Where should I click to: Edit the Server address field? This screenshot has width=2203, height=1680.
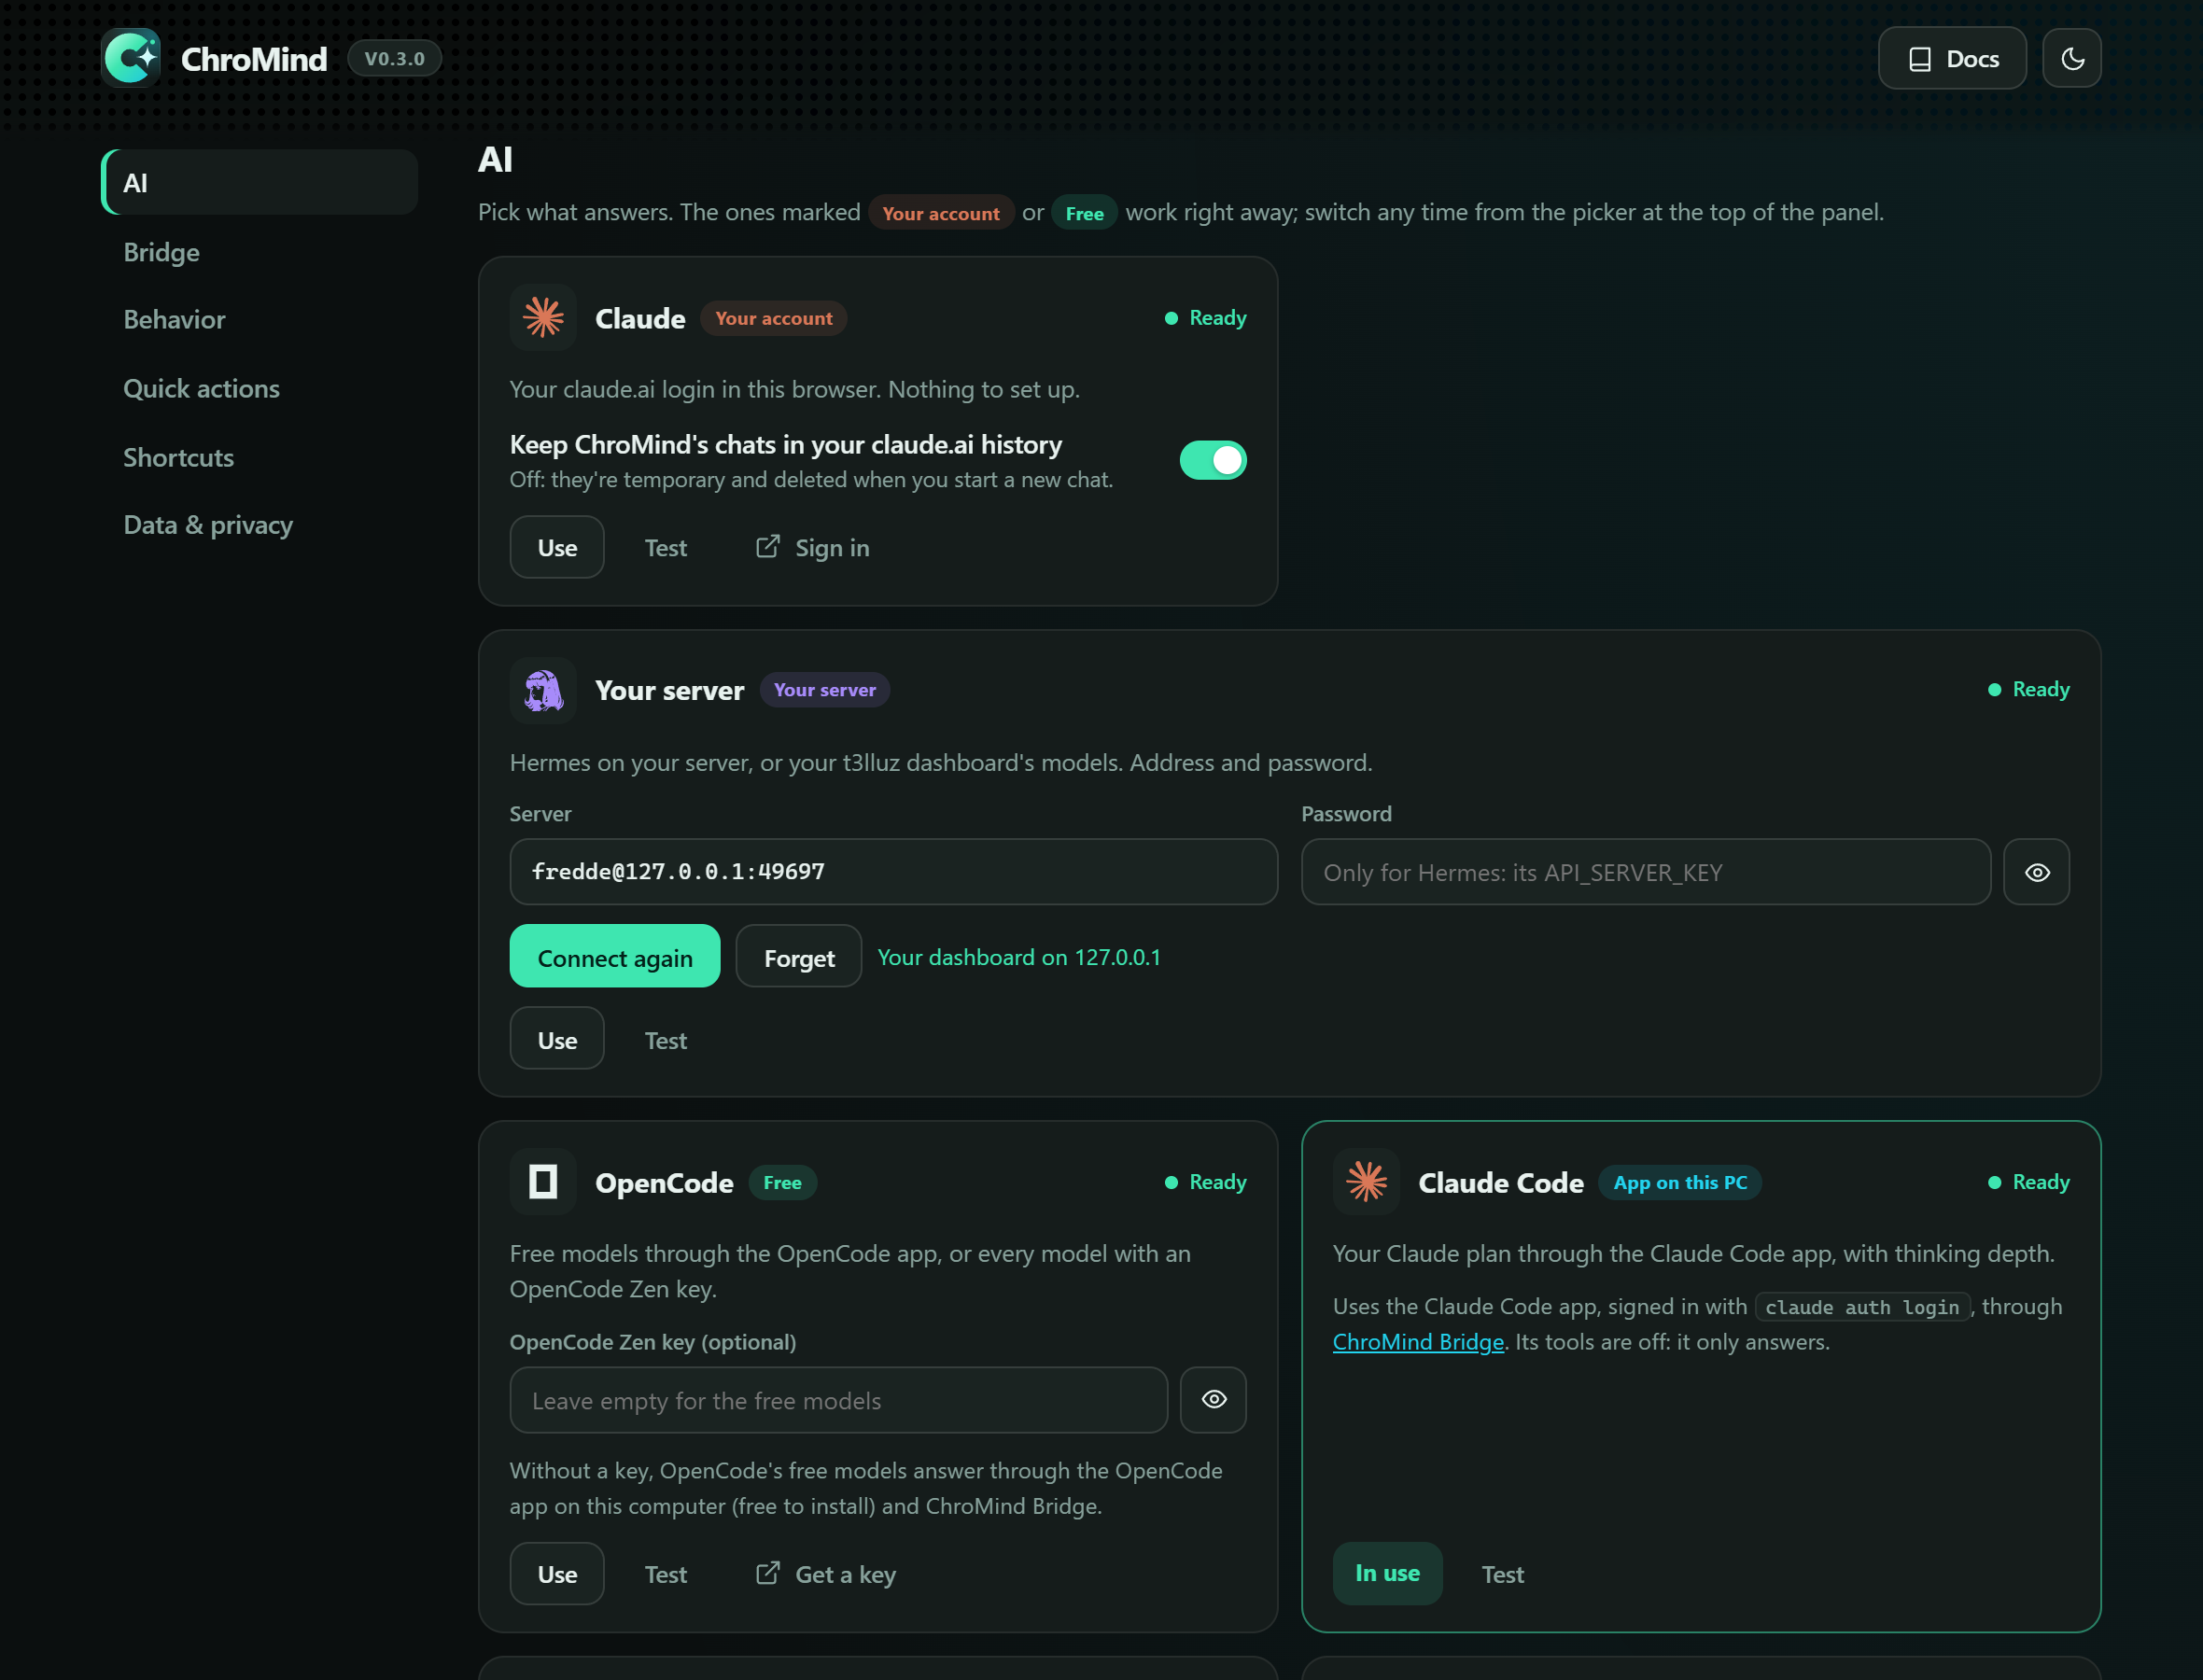coord(893,871)
